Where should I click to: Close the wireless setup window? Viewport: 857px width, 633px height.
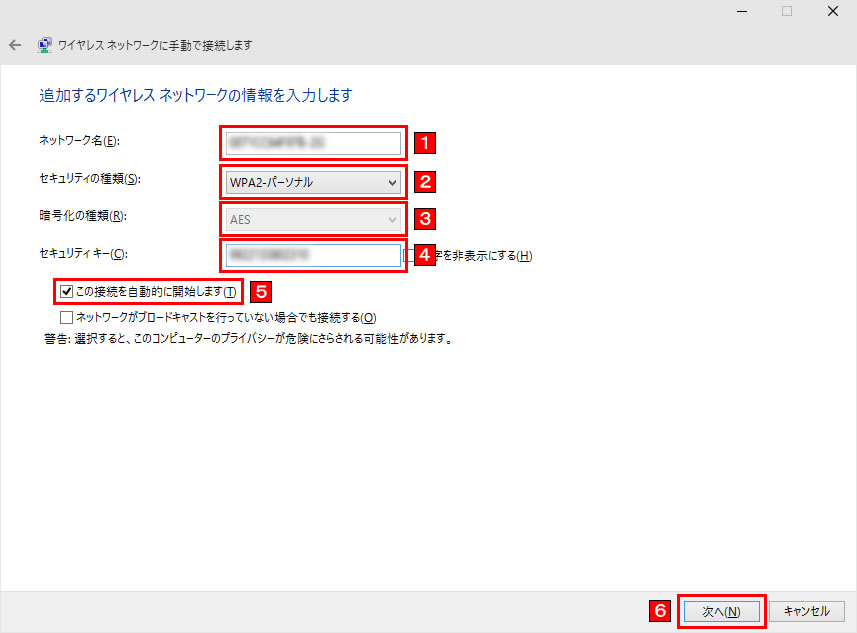pos(832,11)
